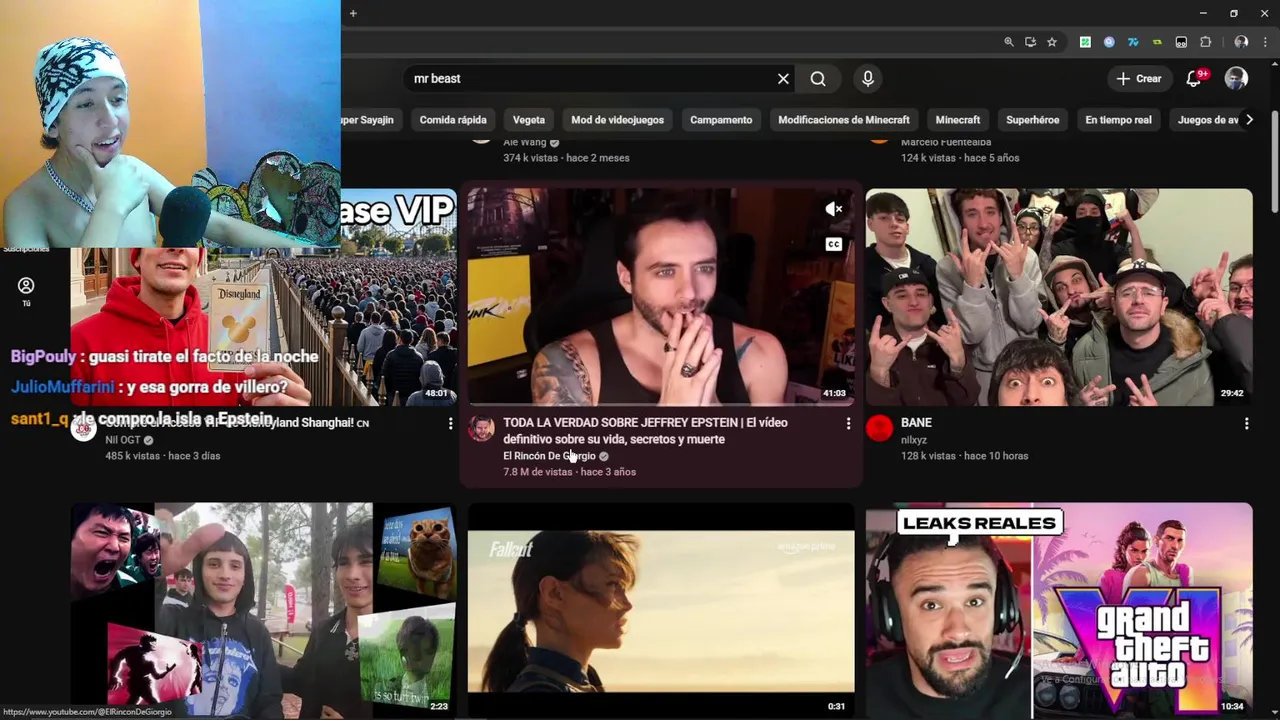
Task: Click the Marcelo Fuentealba channel name
Action: click(x=947, y=142)
